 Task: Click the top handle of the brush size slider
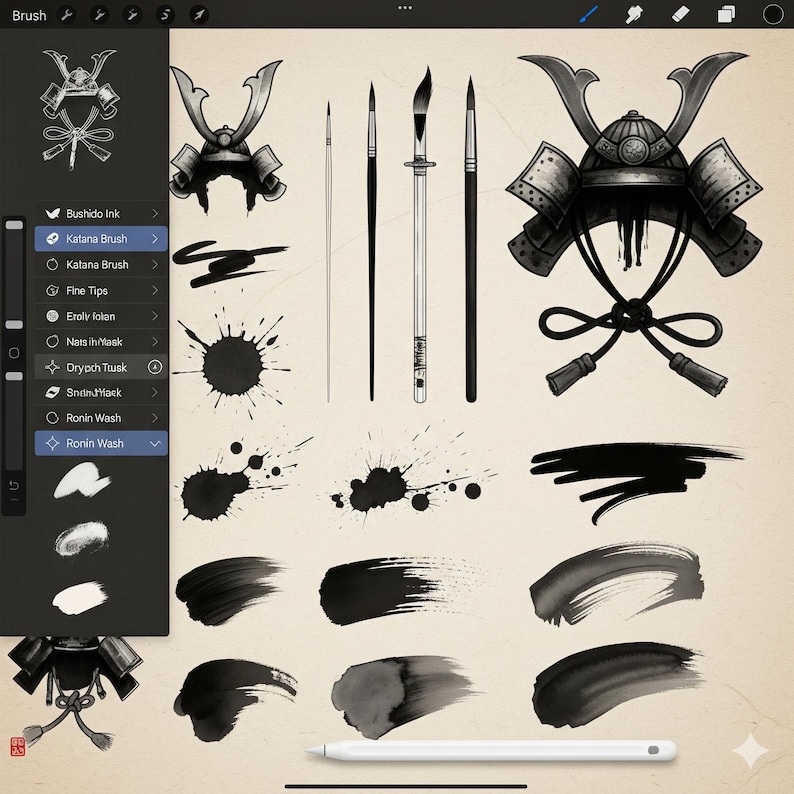[x=14, y=225]
